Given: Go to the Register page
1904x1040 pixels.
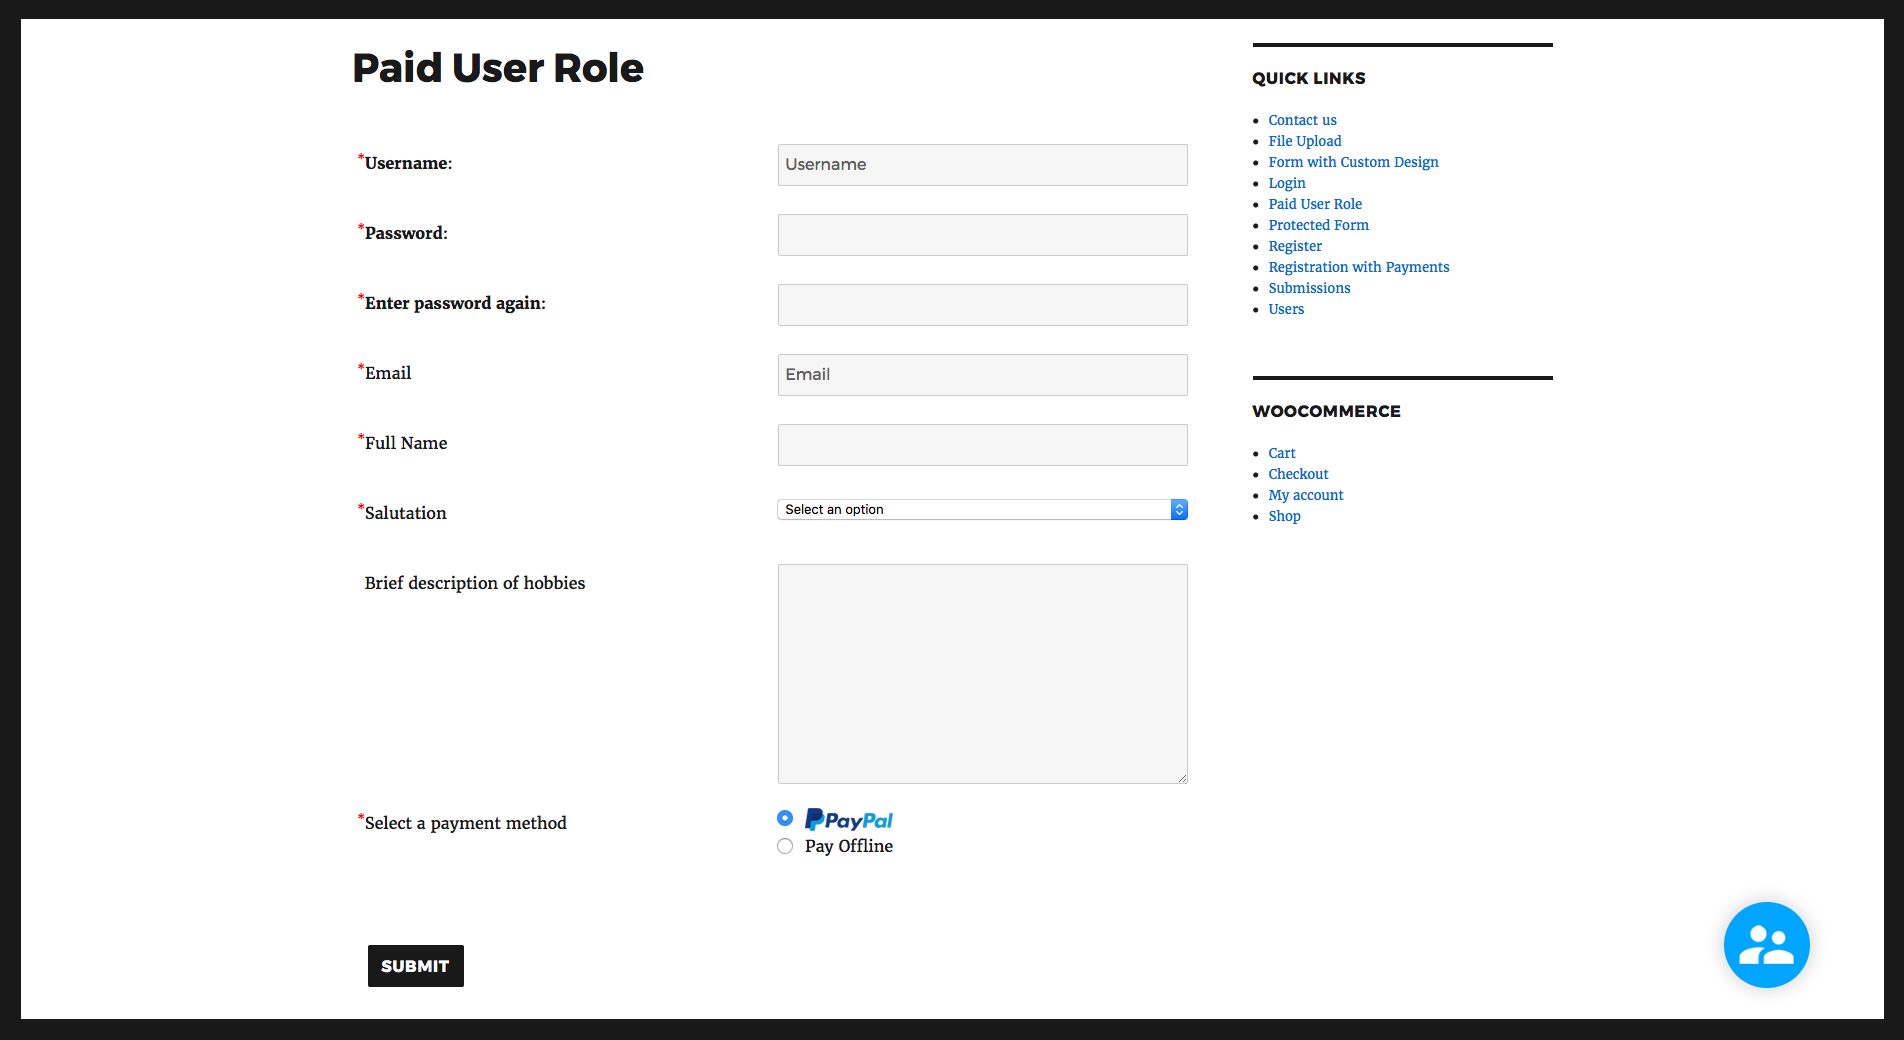Looking at the screenshot, I should click(1295, 245).
